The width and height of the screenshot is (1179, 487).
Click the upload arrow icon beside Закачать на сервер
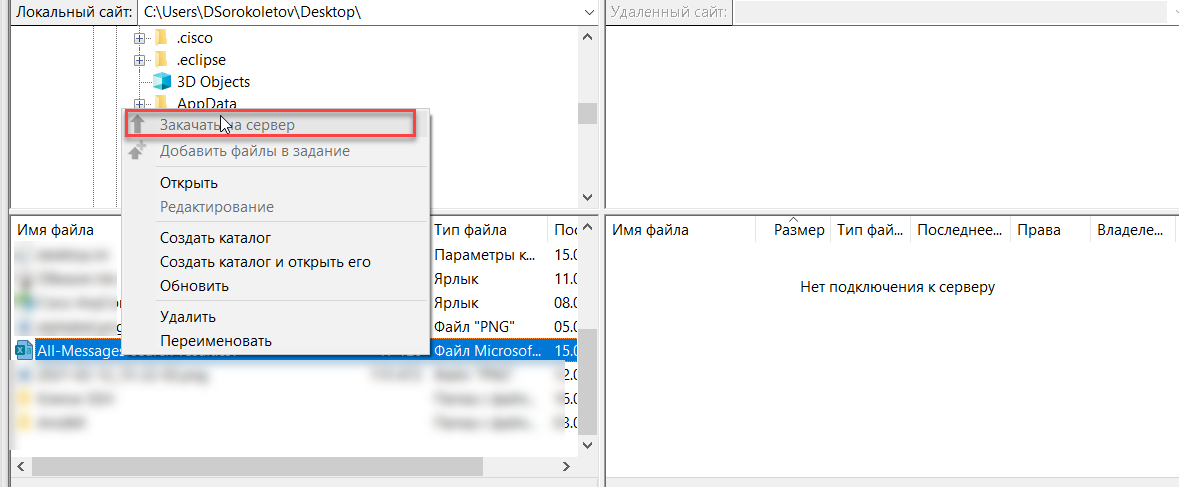(138, 125)
